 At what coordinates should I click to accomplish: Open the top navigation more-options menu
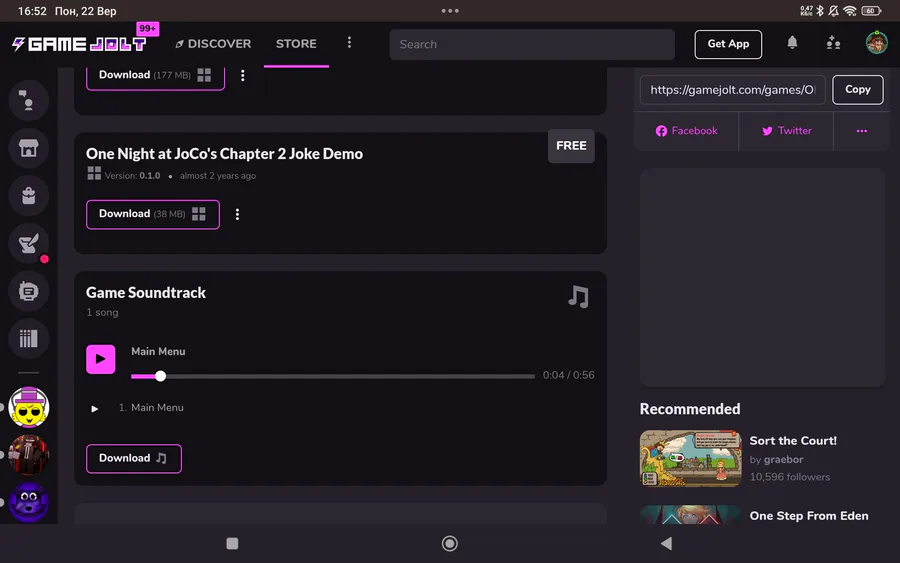(x=349, y=42)
